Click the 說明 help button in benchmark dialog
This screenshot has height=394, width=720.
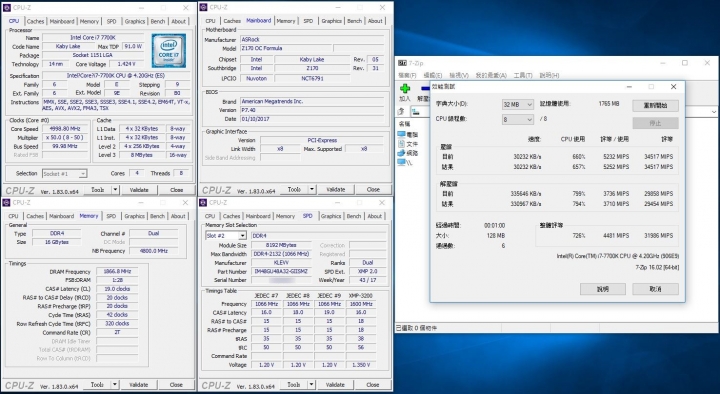coord(602,289)
